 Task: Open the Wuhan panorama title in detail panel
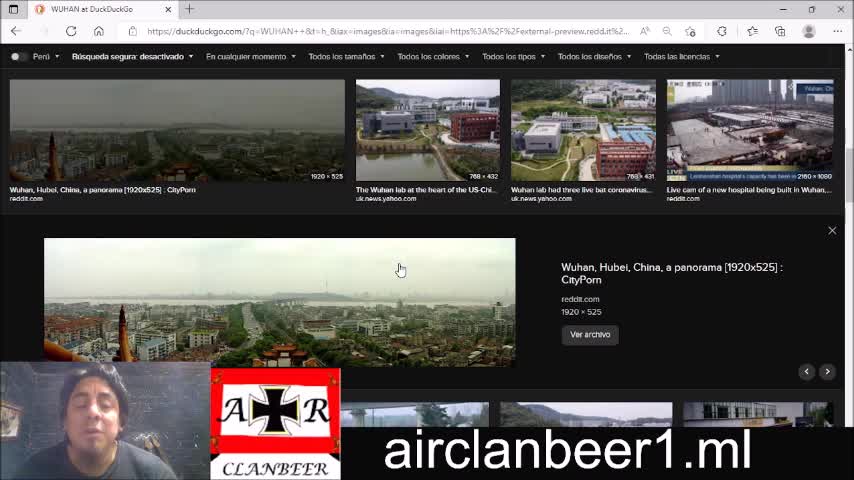coord(672,274)
